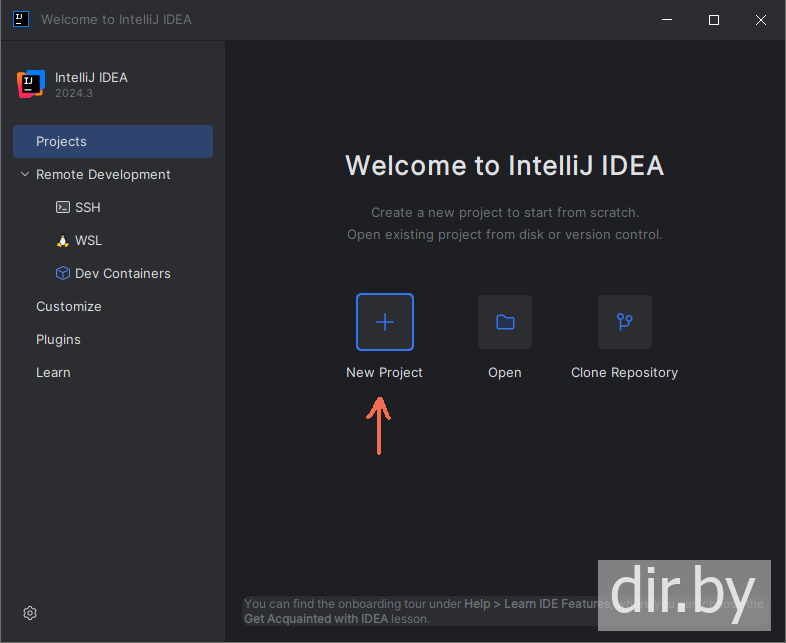This screenshot has width=786, height=643.
Task: Click IntelliJ icon in title bar
Action: click(x=21, y=19)
